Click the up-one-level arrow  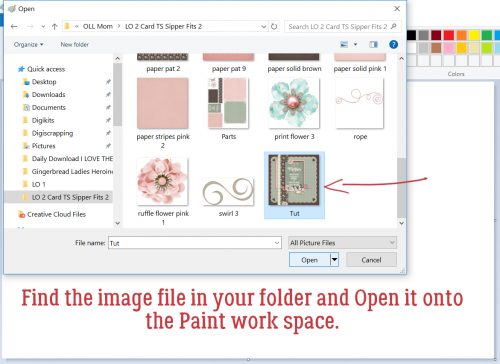point(55,26)
